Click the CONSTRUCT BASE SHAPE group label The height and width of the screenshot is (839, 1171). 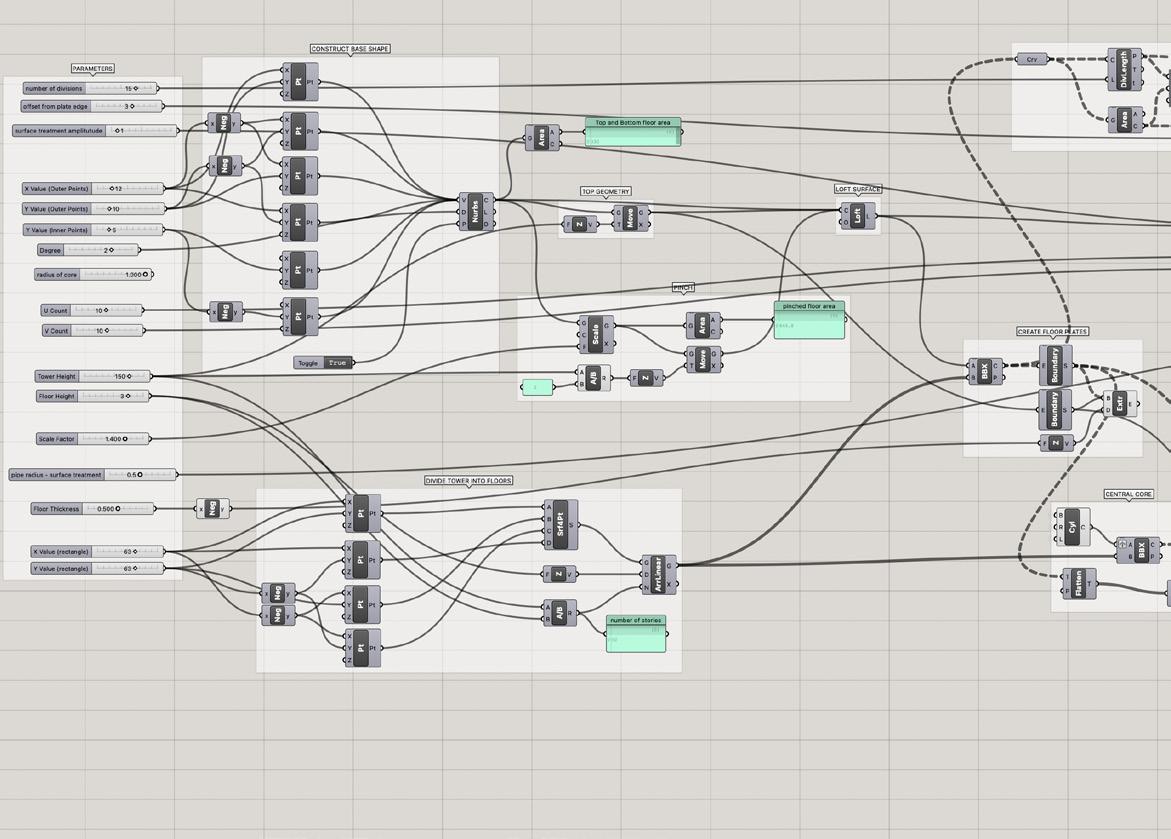point(350,49)
